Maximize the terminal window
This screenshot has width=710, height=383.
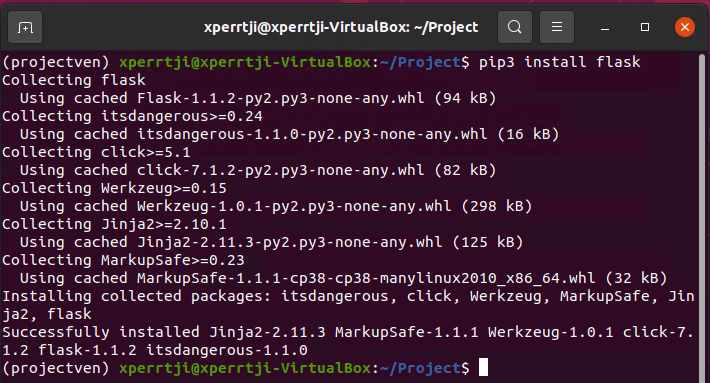pos(645,27)
